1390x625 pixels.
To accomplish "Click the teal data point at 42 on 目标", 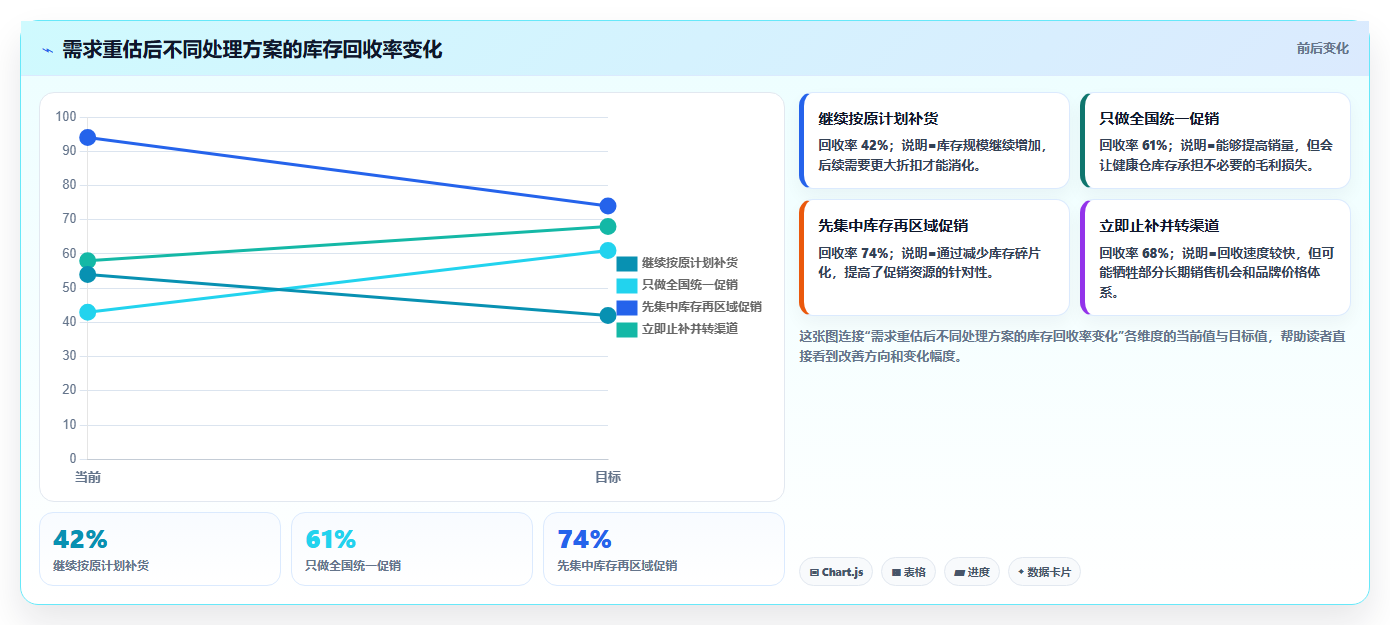I will [x=608, y=316].
